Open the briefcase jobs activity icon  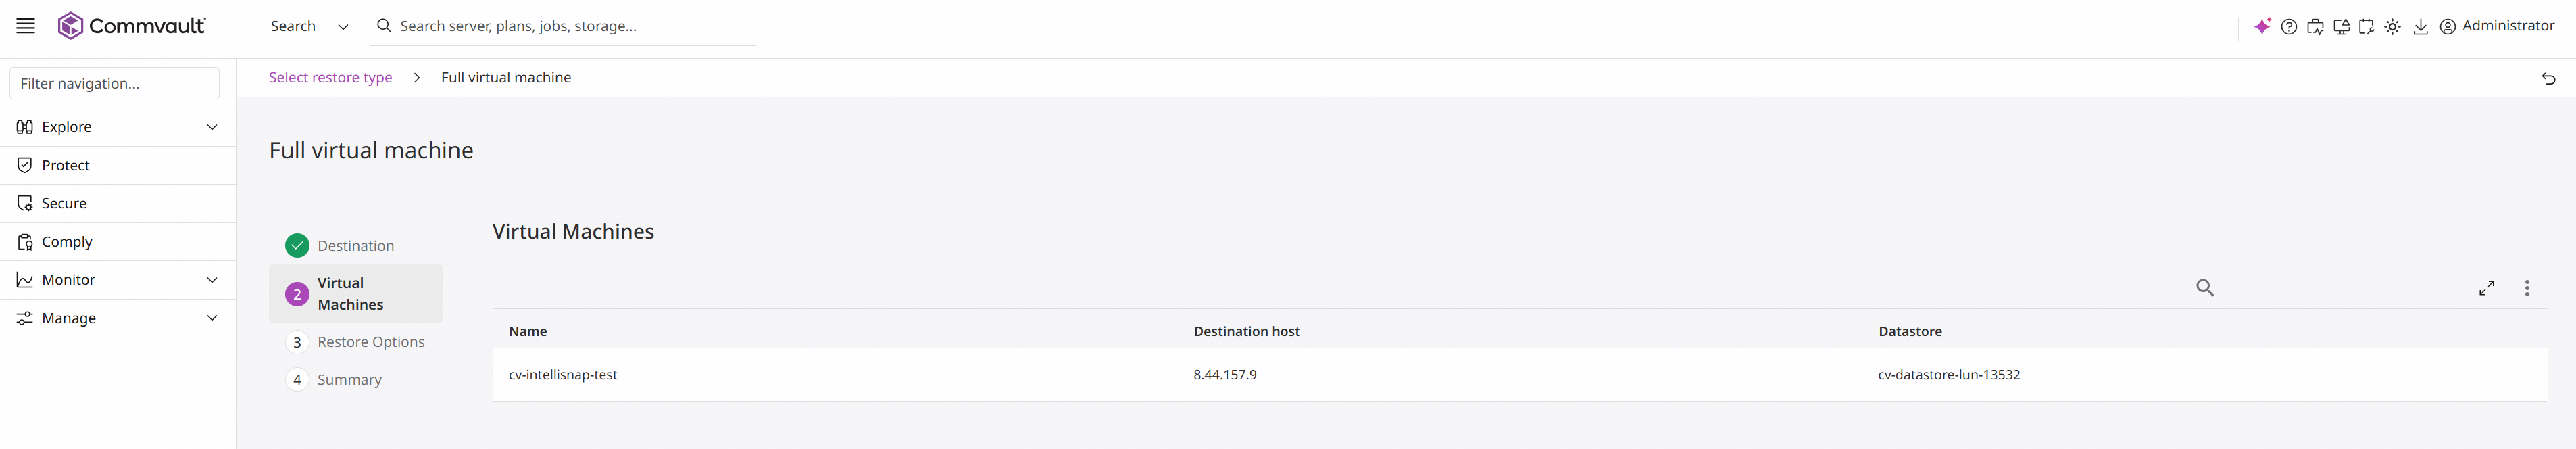point(2315,27)
